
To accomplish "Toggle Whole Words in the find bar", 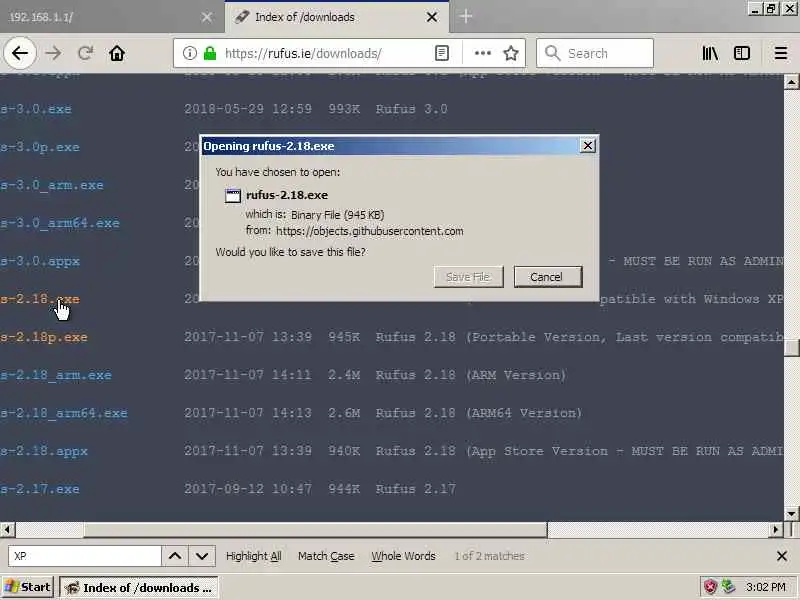I will click(404, 556).
